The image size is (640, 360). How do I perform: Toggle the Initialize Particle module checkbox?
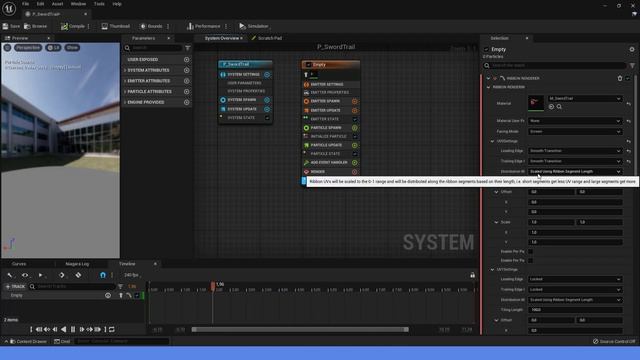[355, 136]
